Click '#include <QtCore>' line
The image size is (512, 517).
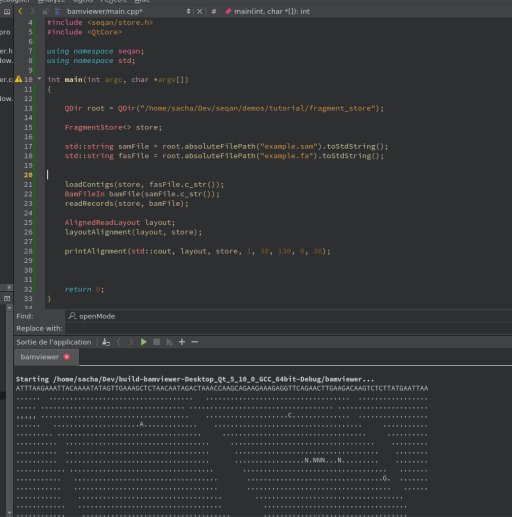pos(85,32)
